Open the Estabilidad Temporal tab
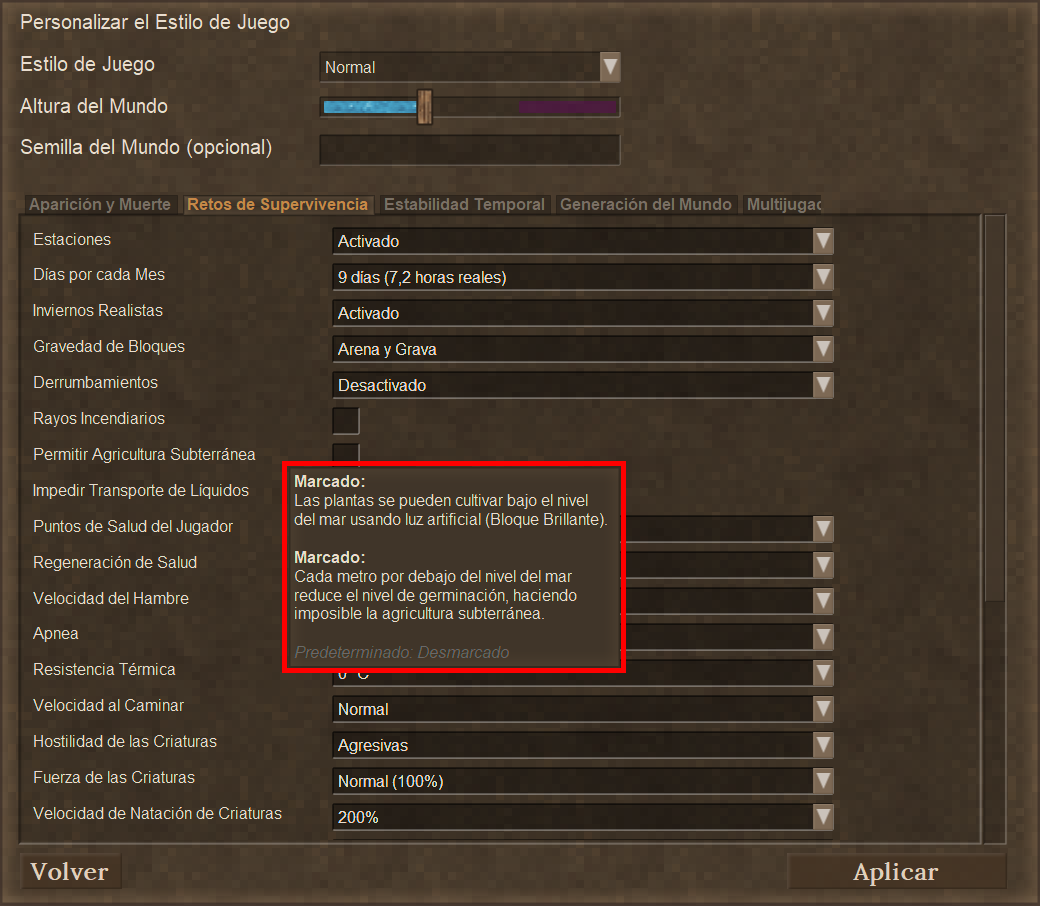 [x=464, y=204]
